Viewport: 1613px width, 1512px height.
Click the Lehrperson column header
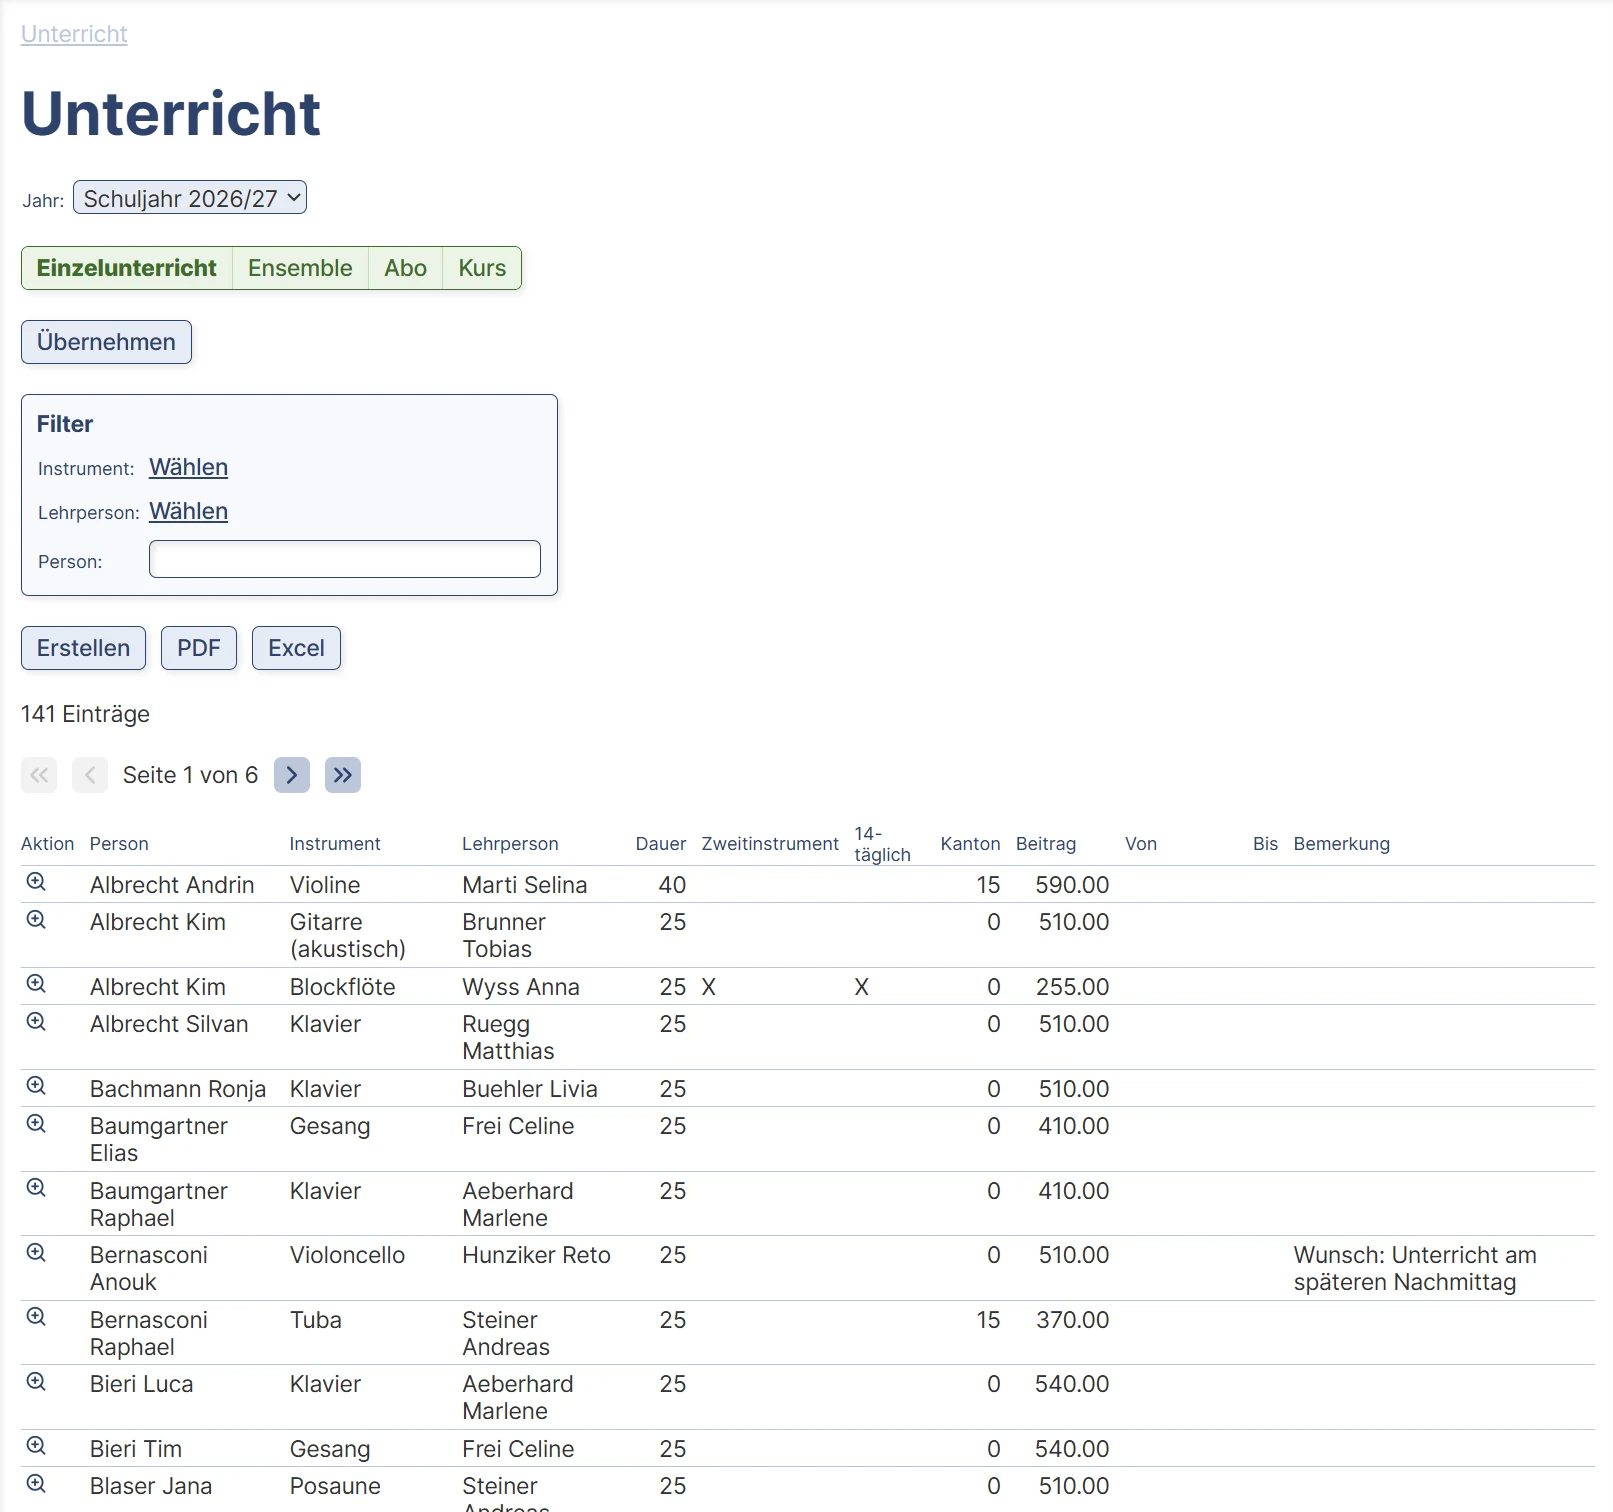(x=510, y=844)
